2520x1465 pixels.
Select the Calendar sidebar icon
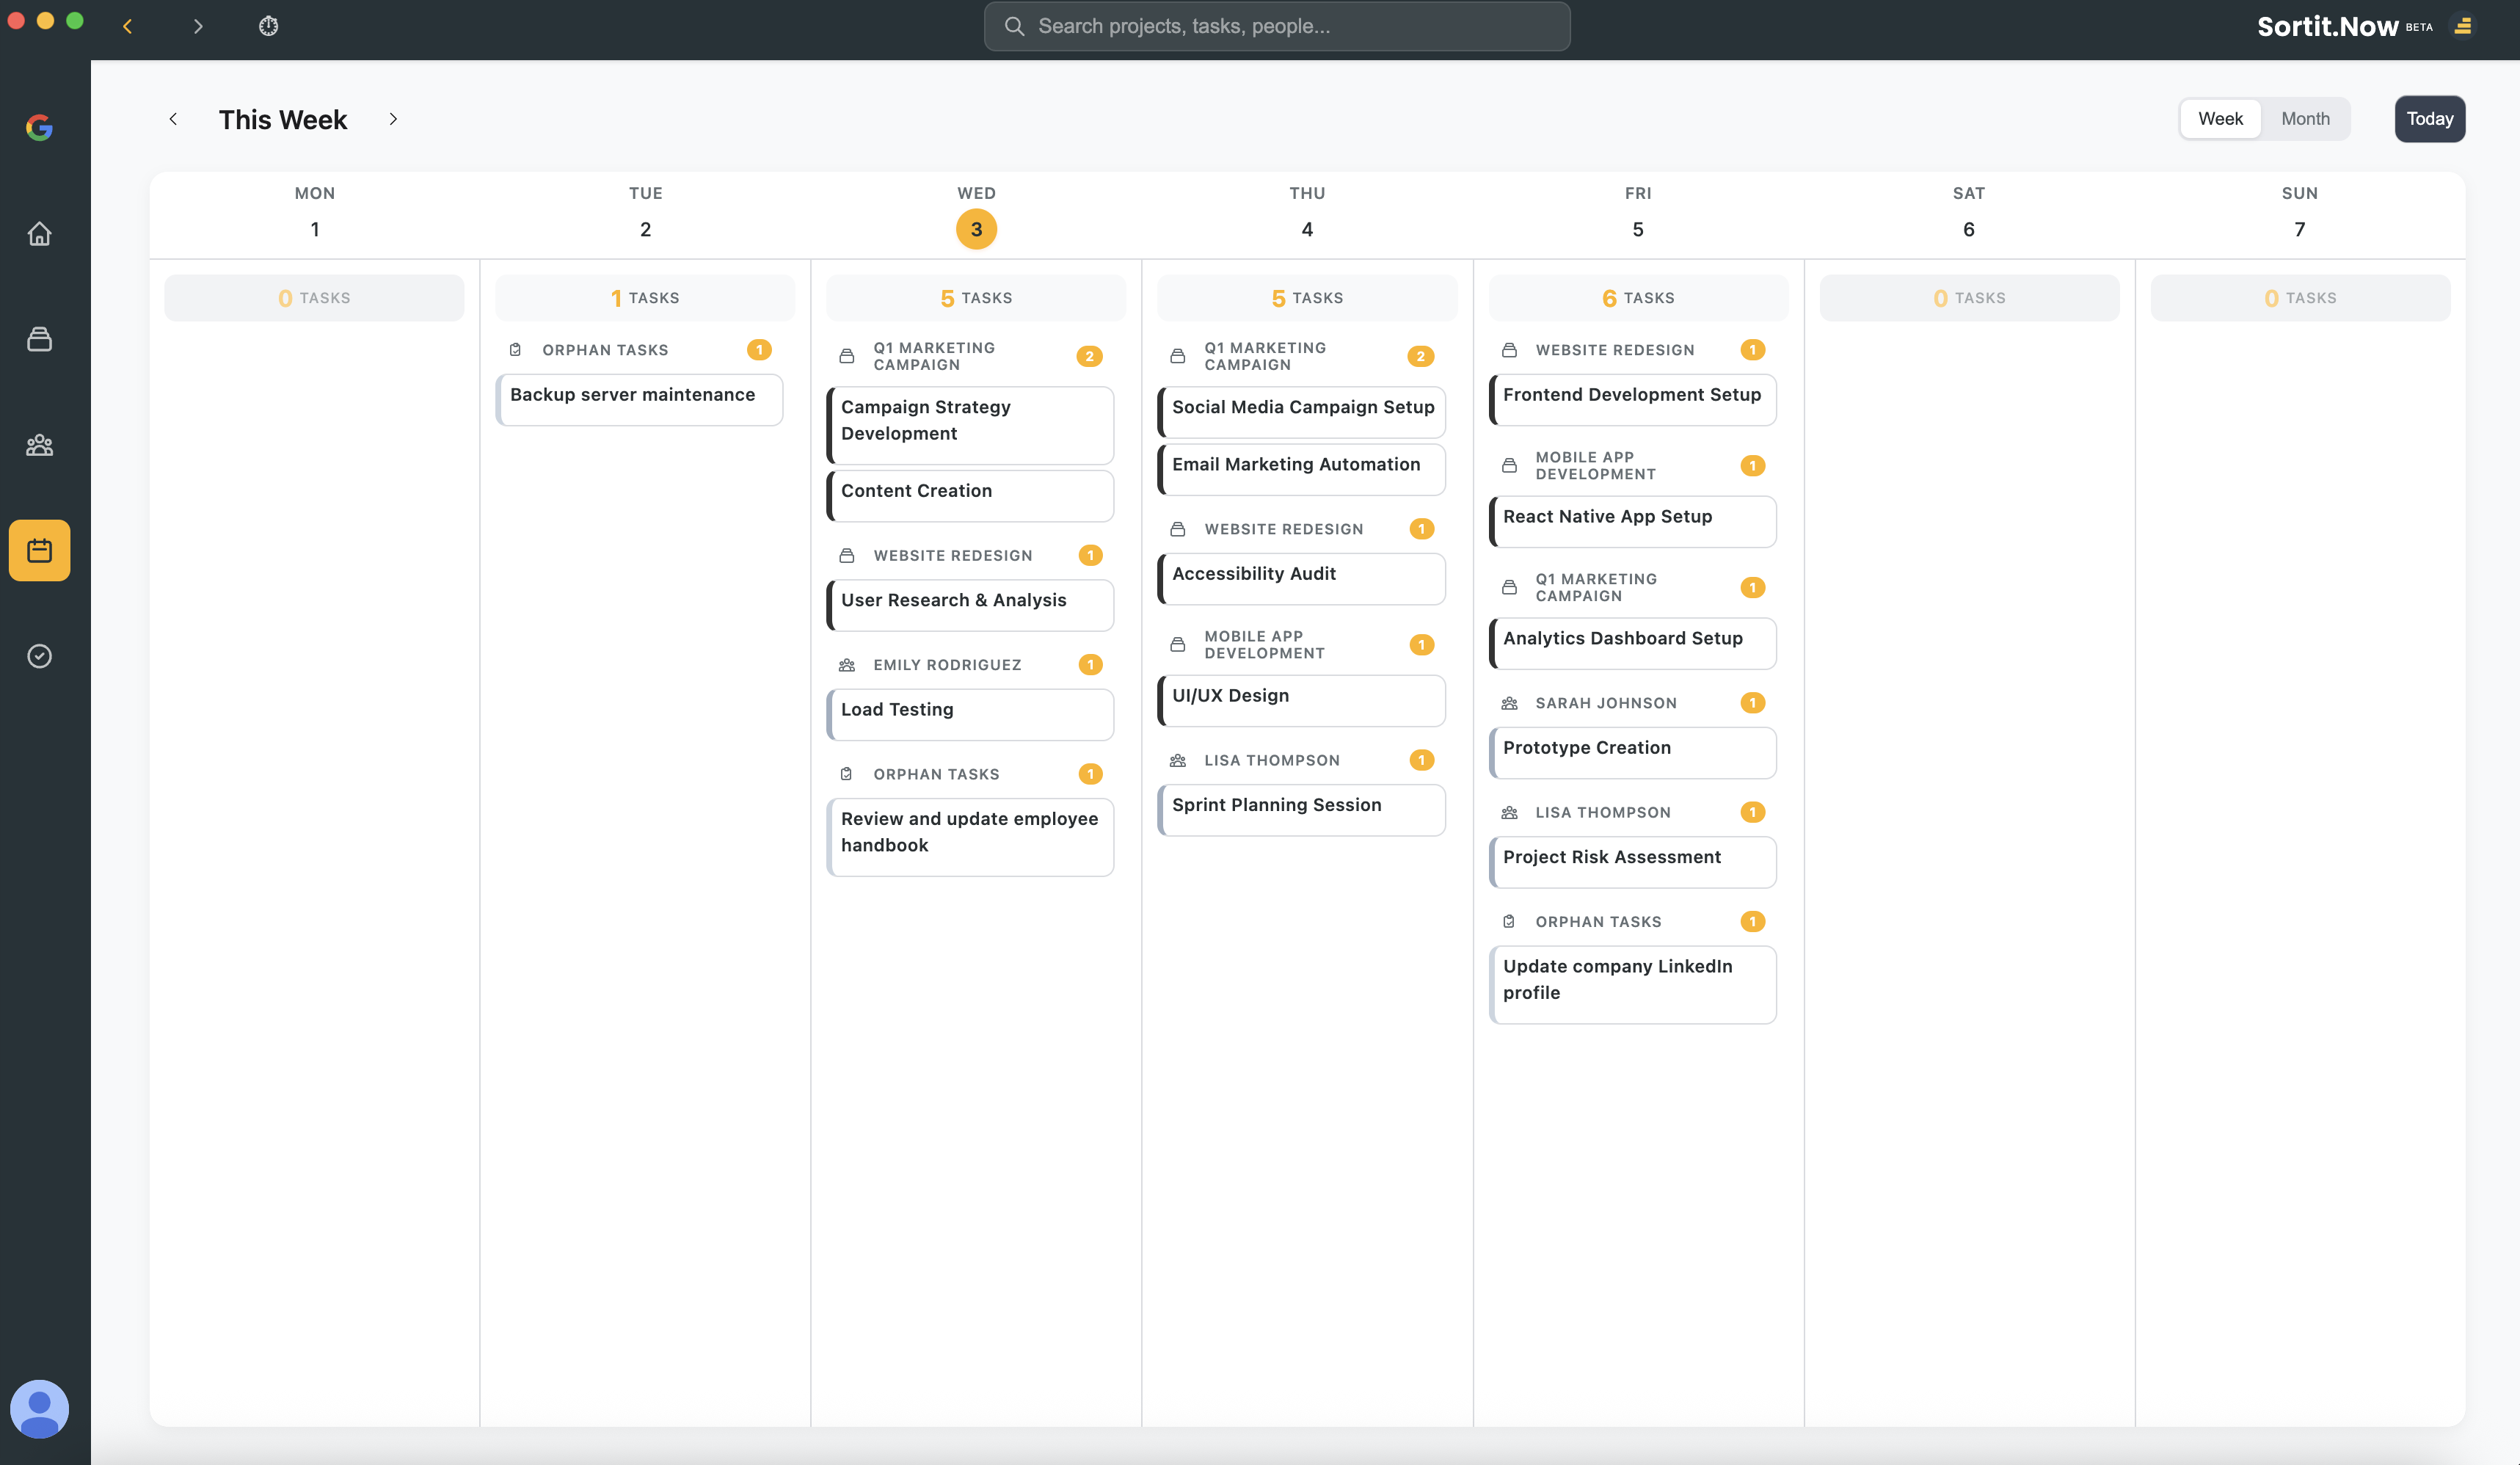[39, 550]
